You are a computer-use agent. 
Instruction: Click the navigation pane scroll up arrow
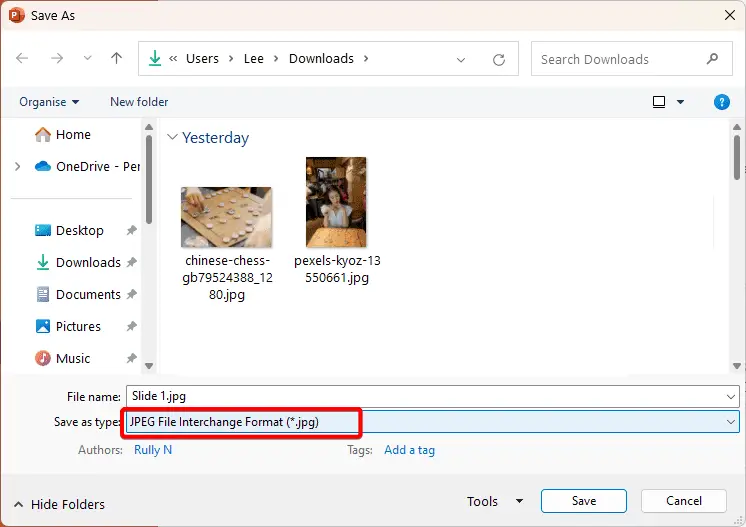pos(149,127)
